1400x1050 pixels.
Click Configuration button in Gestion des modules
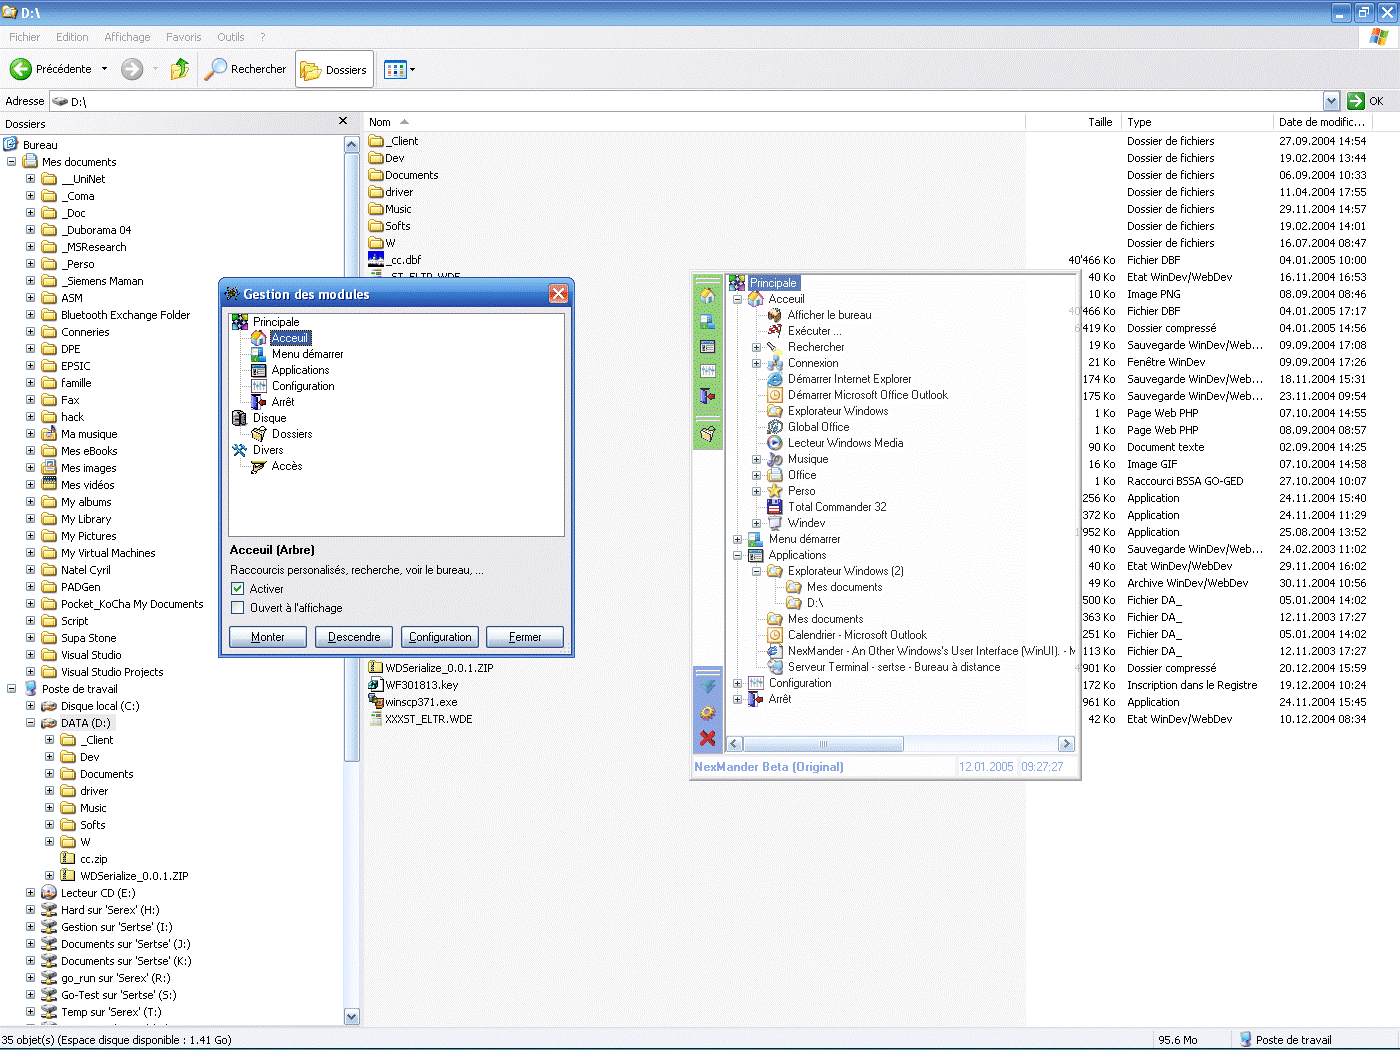pyautogui.click(x=440, y=637)
